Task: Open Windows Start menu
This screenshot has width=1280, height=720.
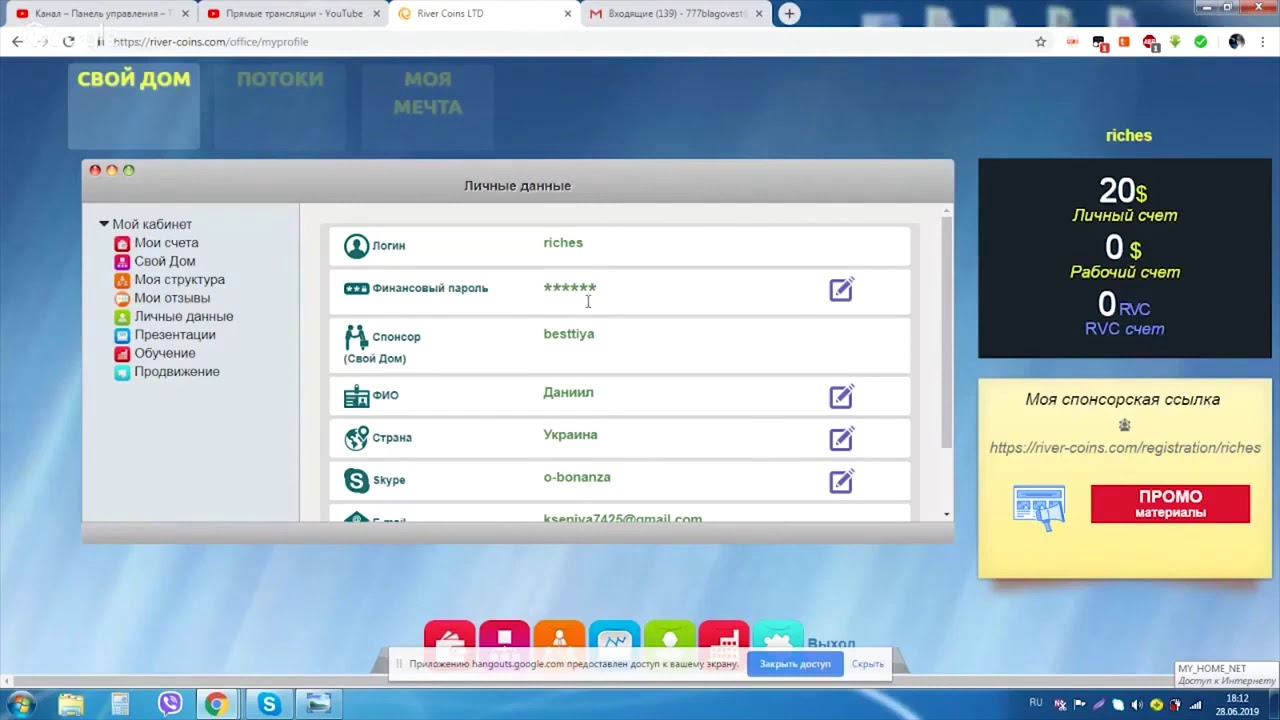Action: point(21,704)
